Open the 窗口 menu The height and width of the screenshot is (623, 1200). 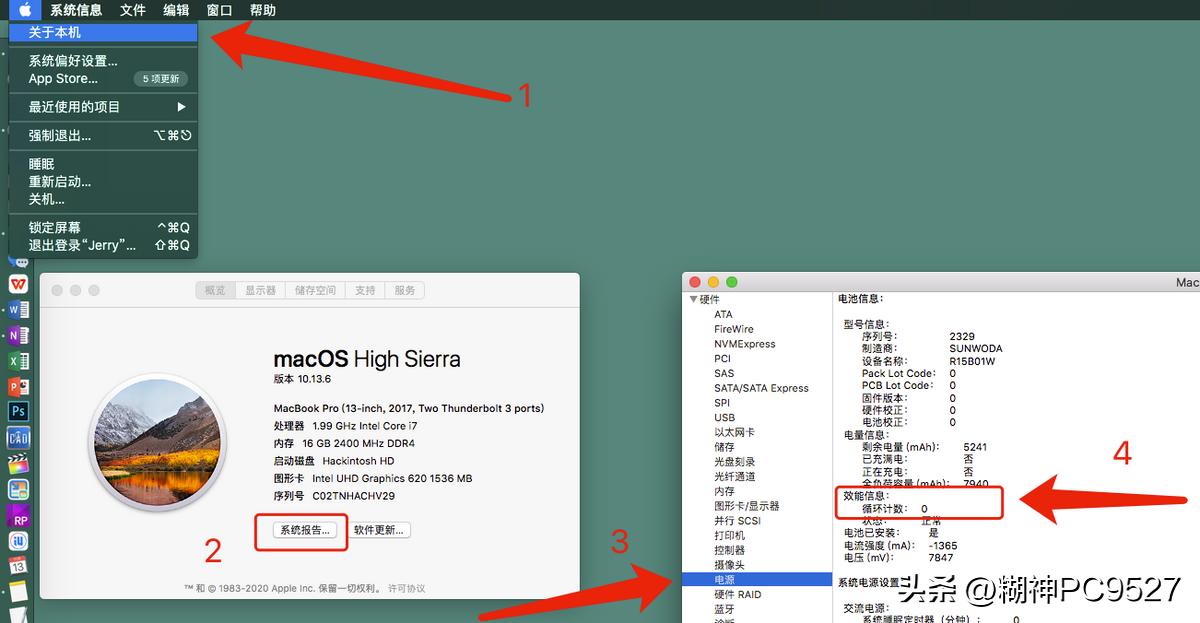[219, 10]
